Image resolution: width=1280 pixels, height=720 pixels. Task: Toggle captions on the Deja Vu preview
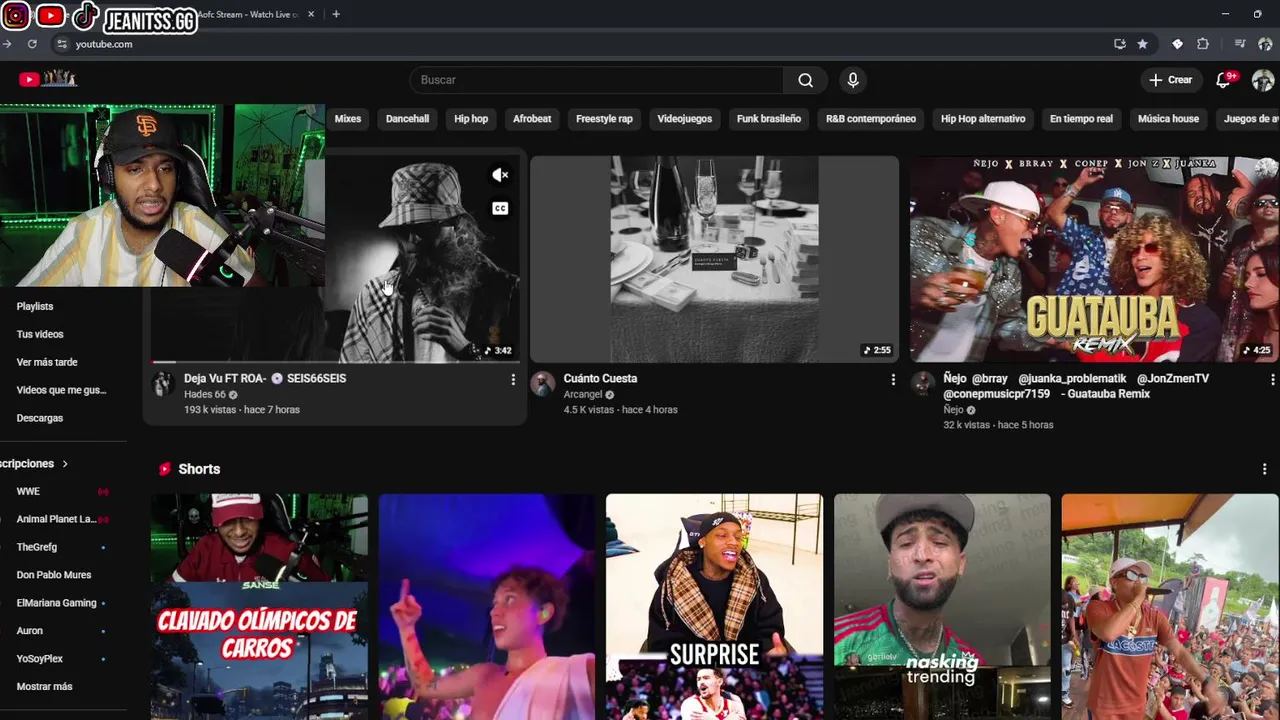(x=500, y=208)
